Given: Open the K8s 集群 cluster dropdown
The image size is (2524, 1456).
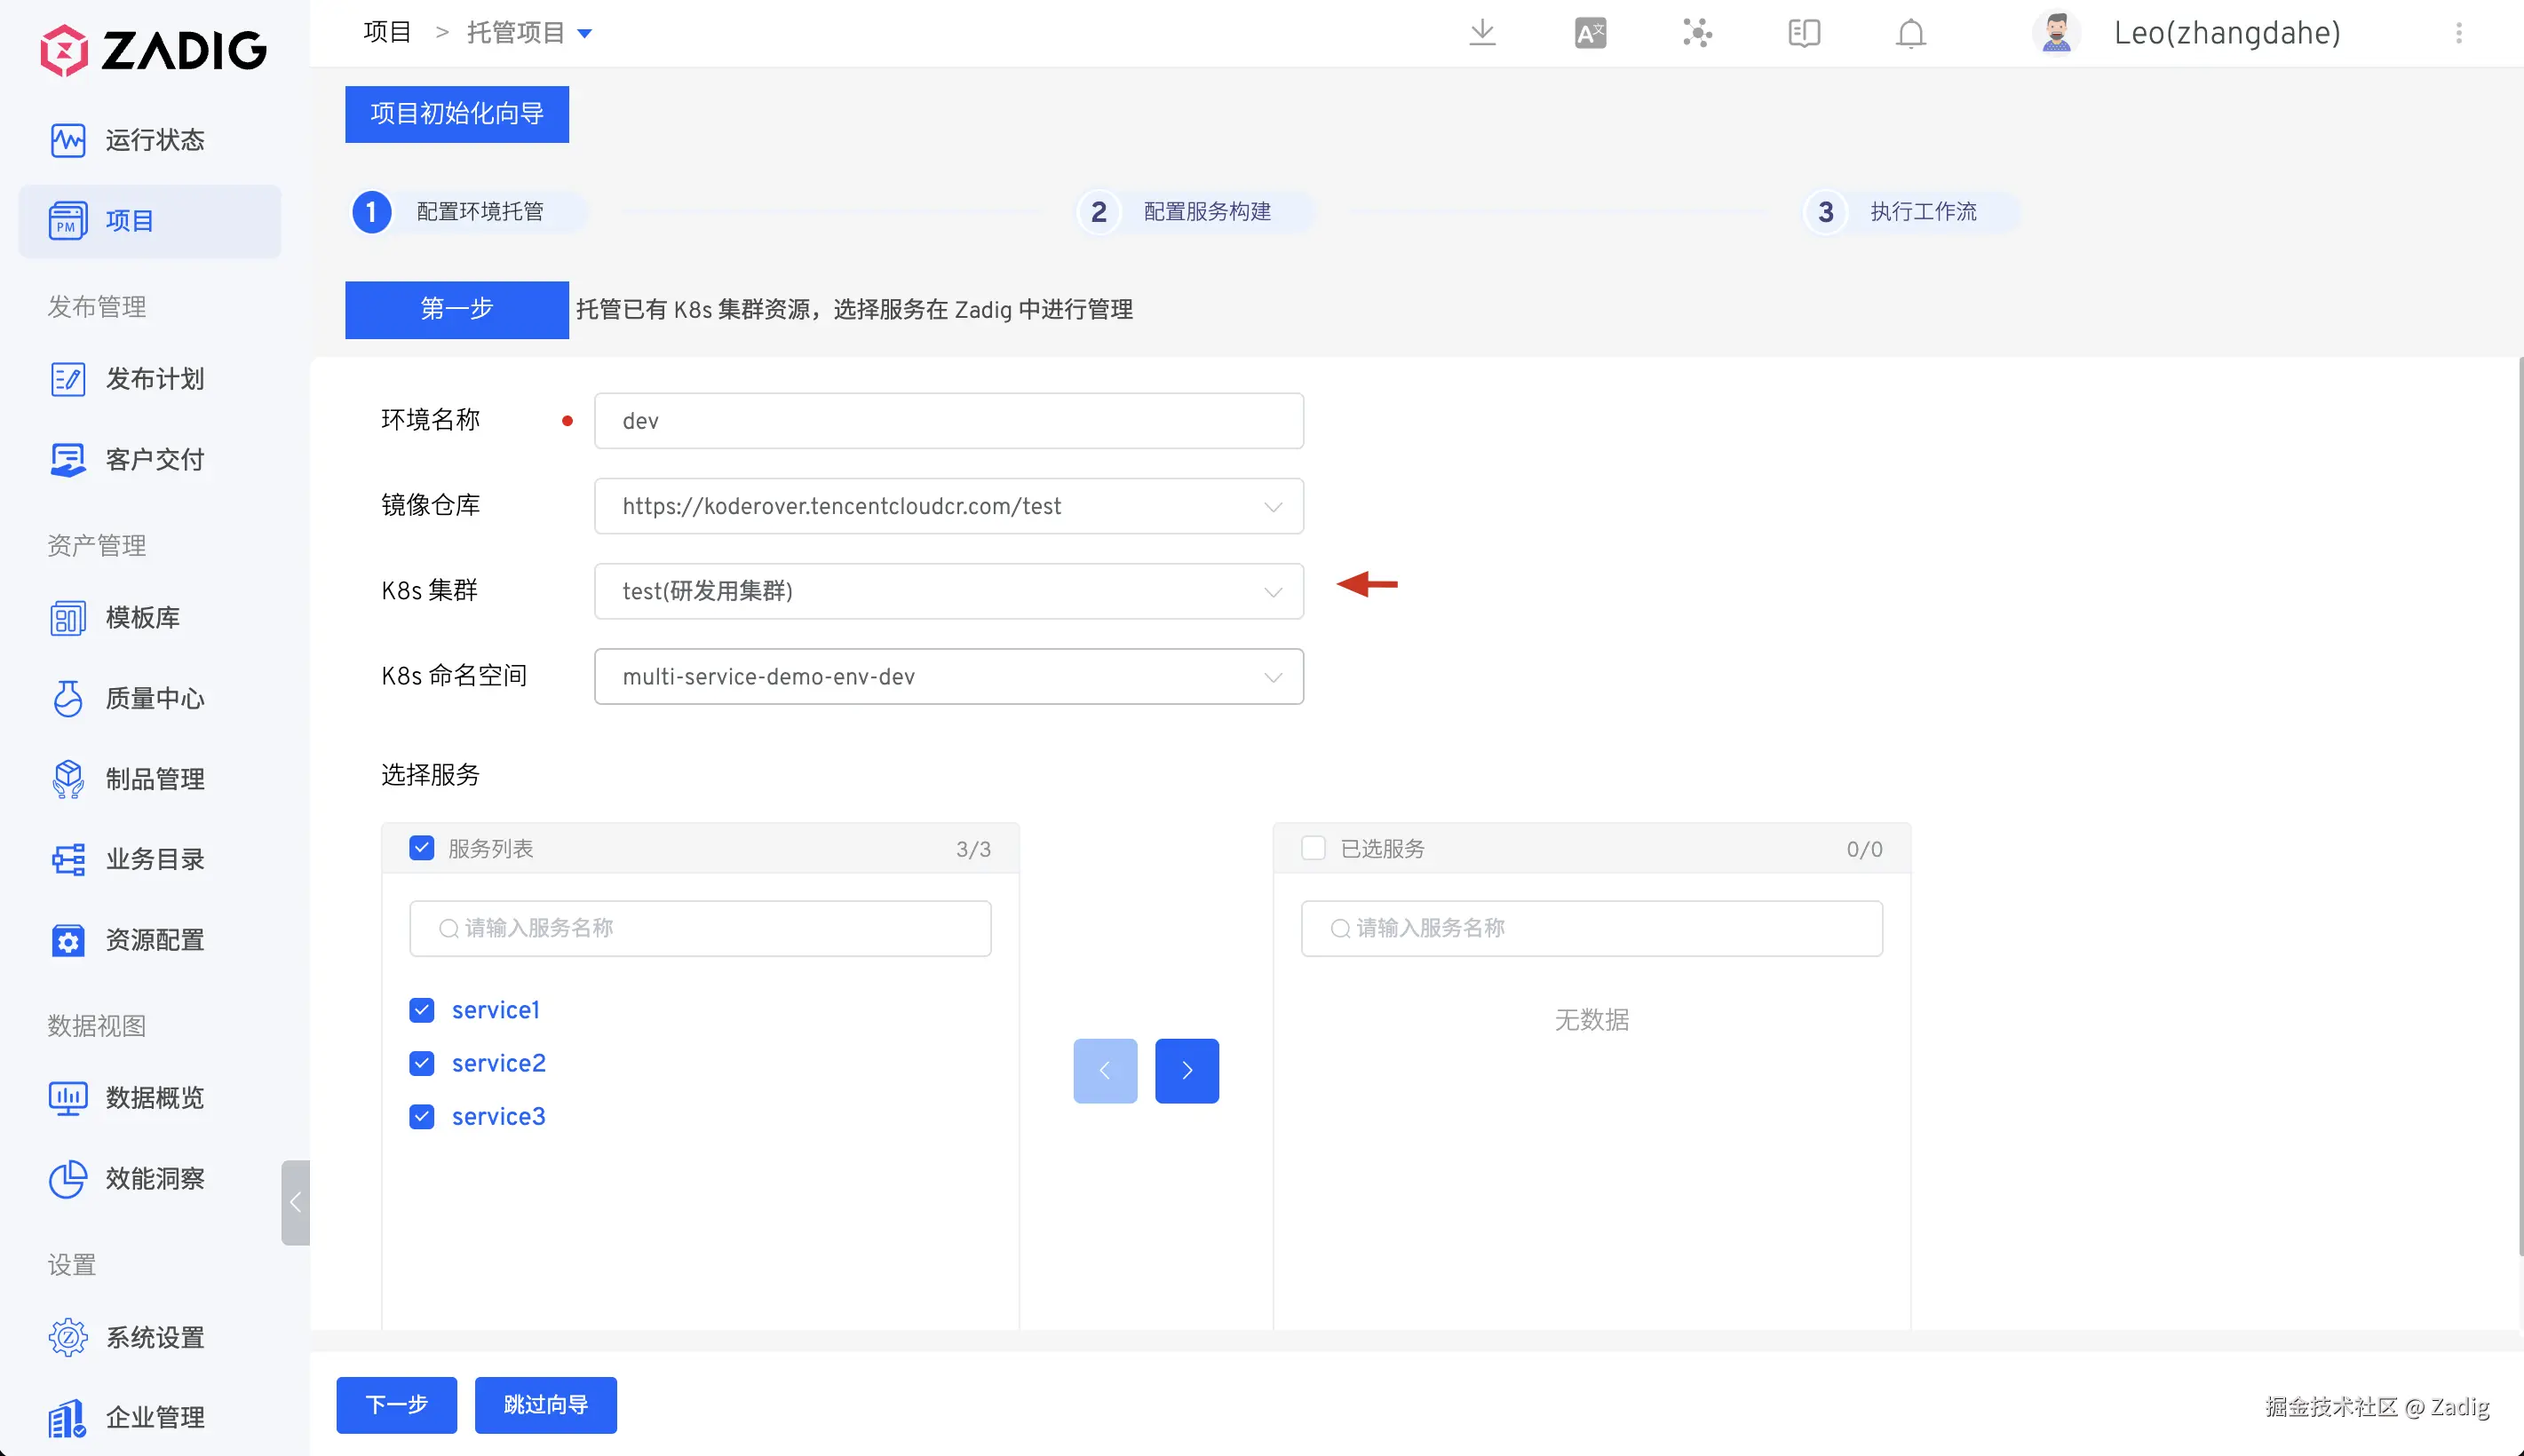Looking at the screenshot, I should tap(948, 591).
